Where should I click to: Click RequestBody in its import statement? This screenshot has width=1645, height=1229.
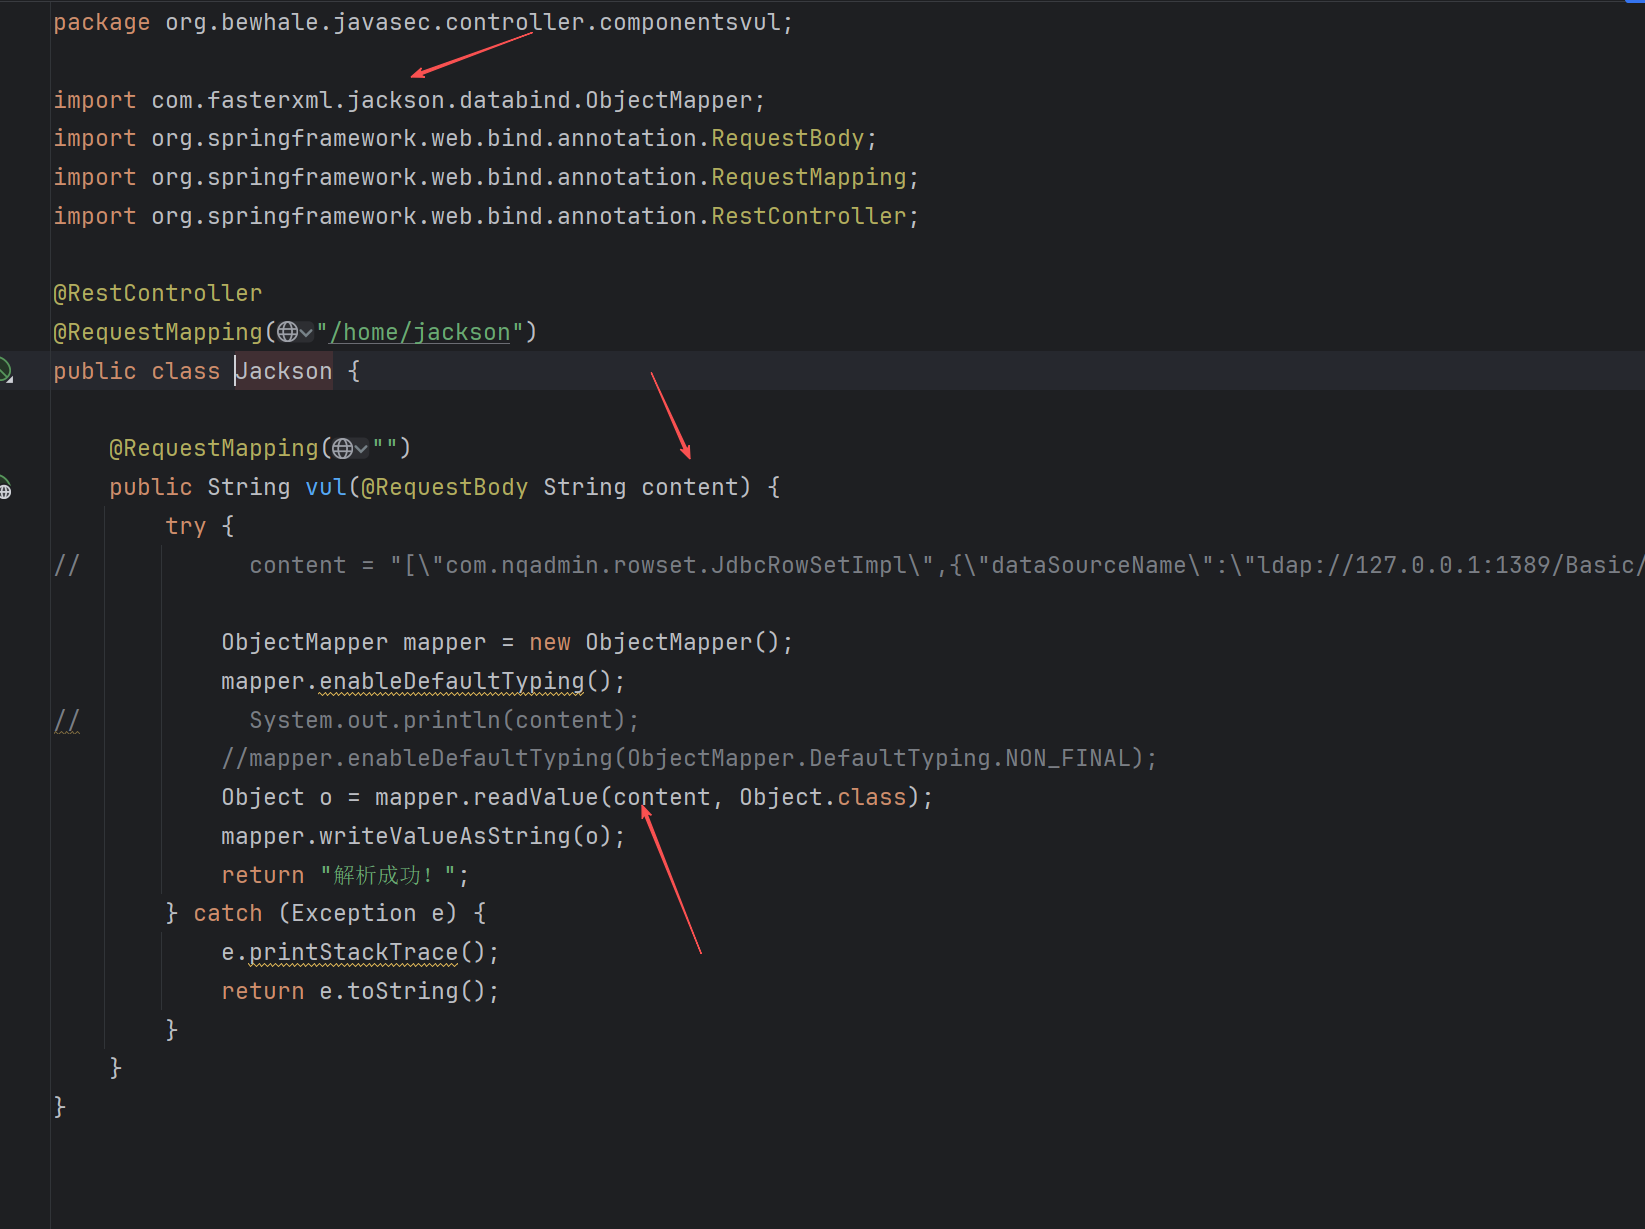tap(788, 138)
